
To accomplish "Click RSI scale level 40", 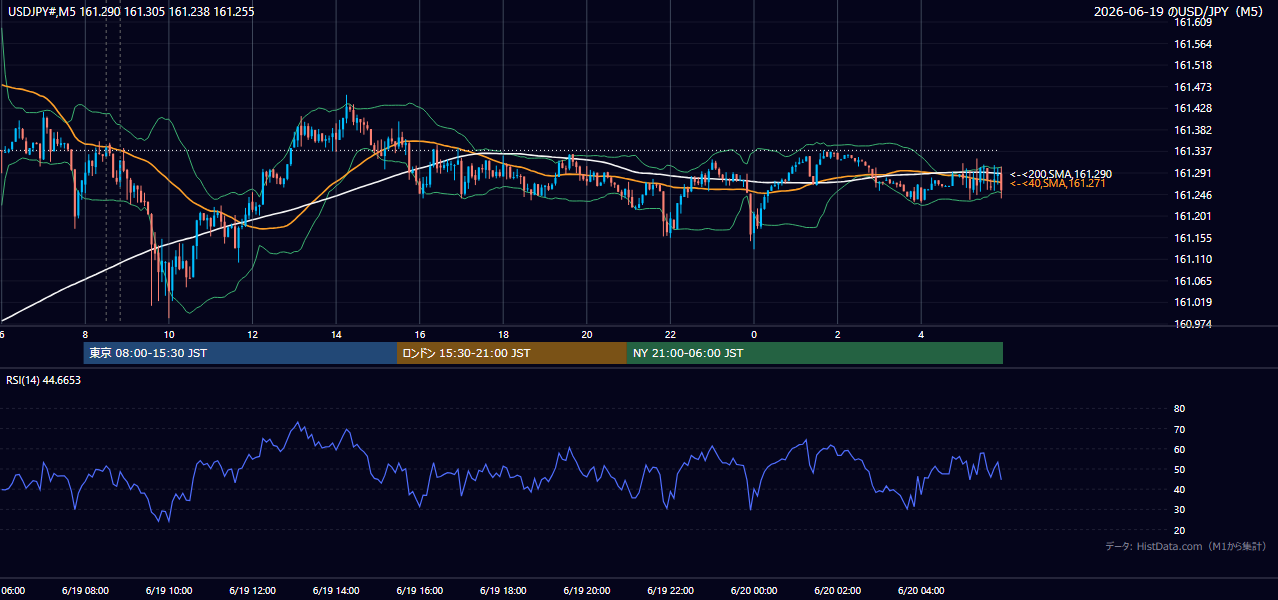I will (x=1179, y=489).
